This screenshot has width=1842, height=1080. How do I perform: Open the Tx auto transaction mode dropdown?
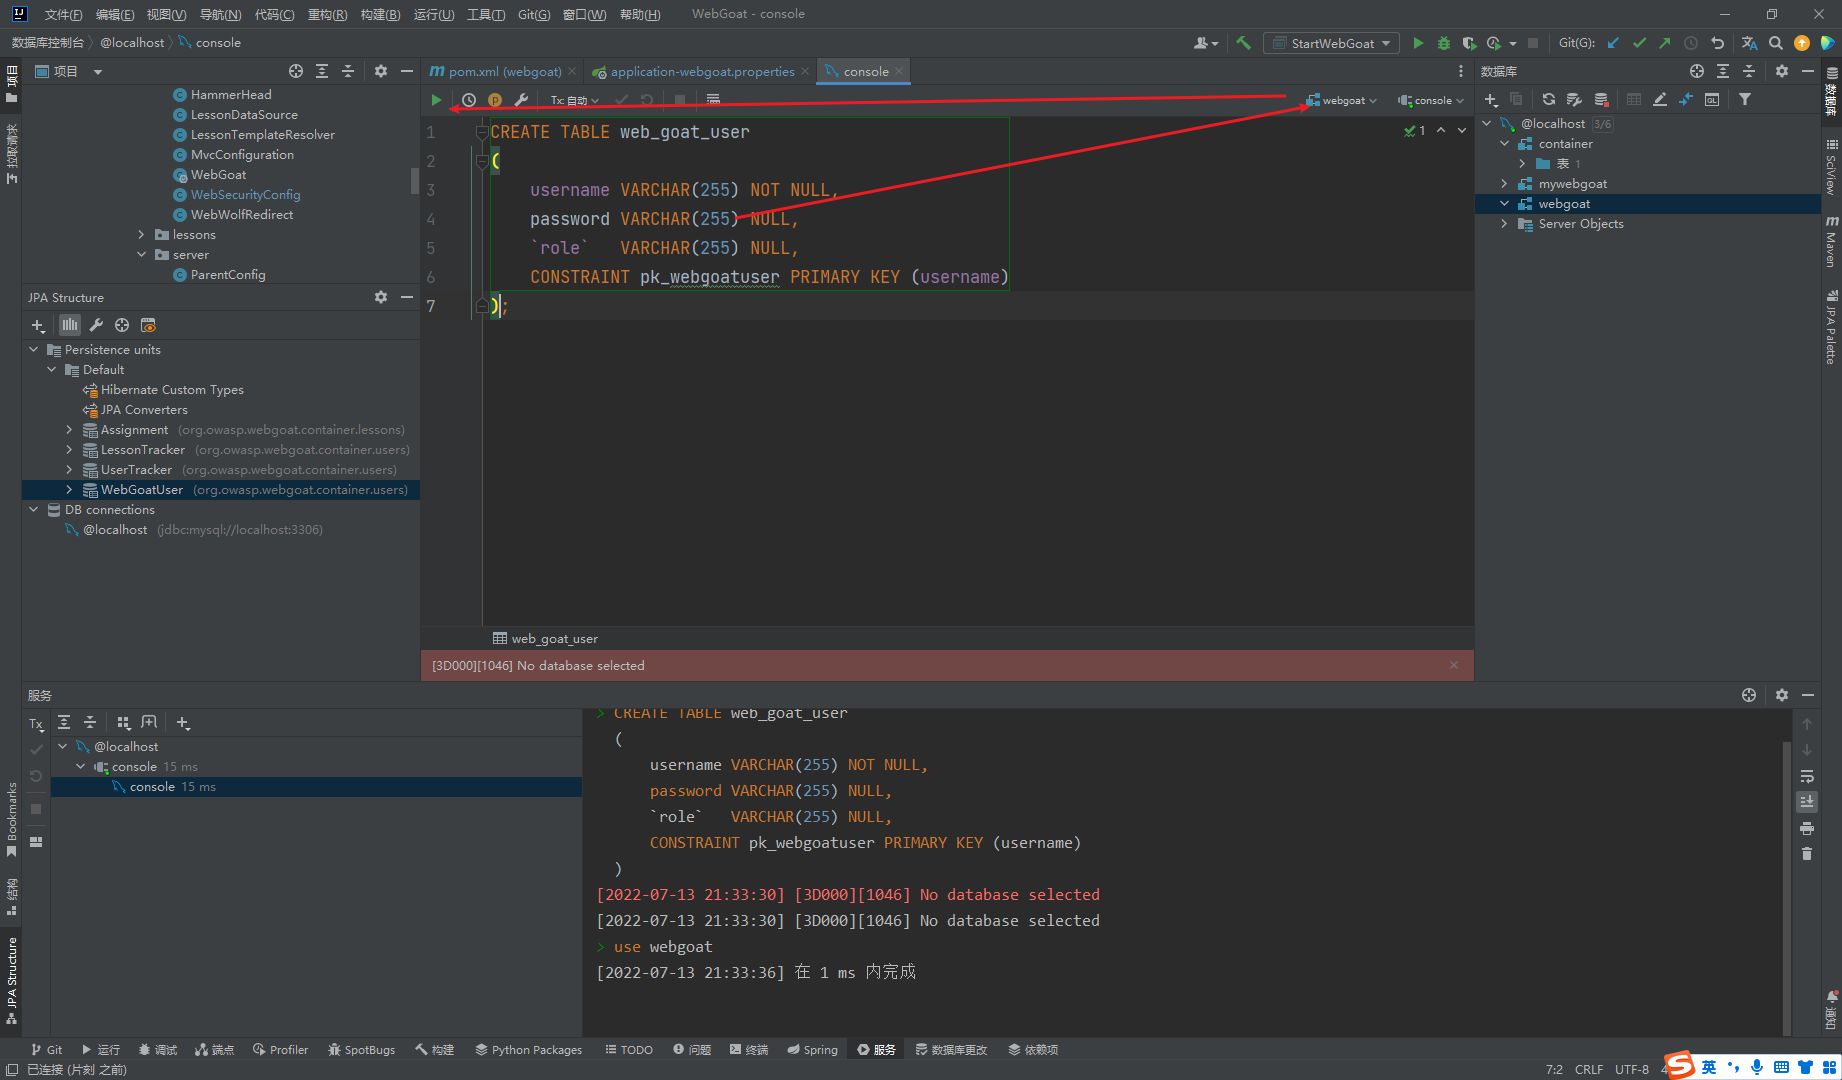[x=574, y=100]
